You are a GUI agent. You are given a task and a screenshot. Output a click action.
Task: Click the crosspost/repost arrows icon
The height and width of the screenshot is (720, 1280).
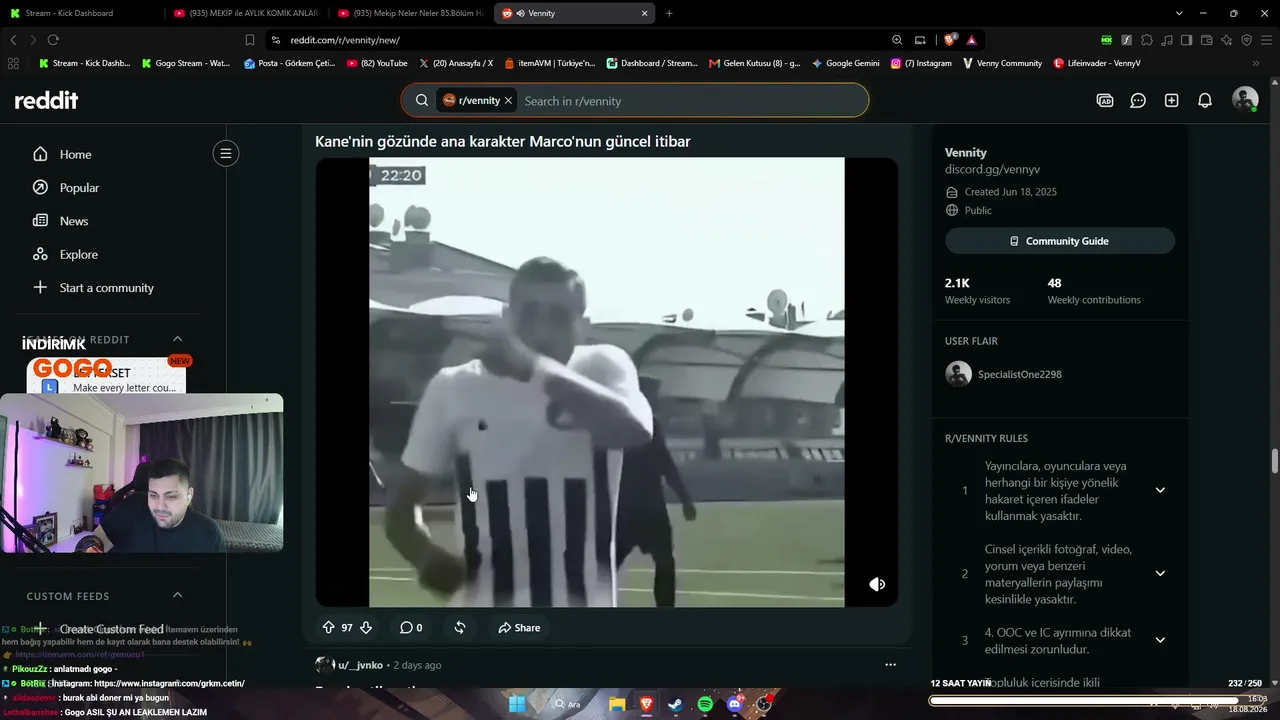click(460, 628)
